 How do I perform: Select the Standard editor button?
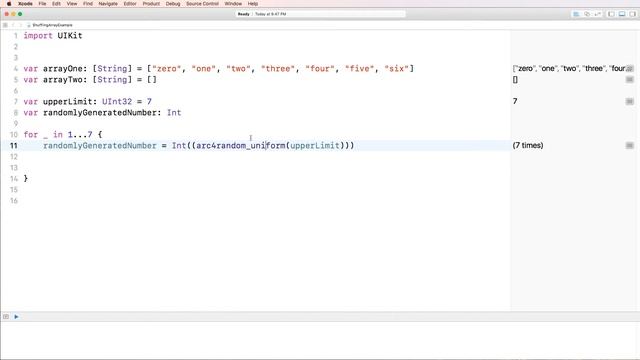576,14
